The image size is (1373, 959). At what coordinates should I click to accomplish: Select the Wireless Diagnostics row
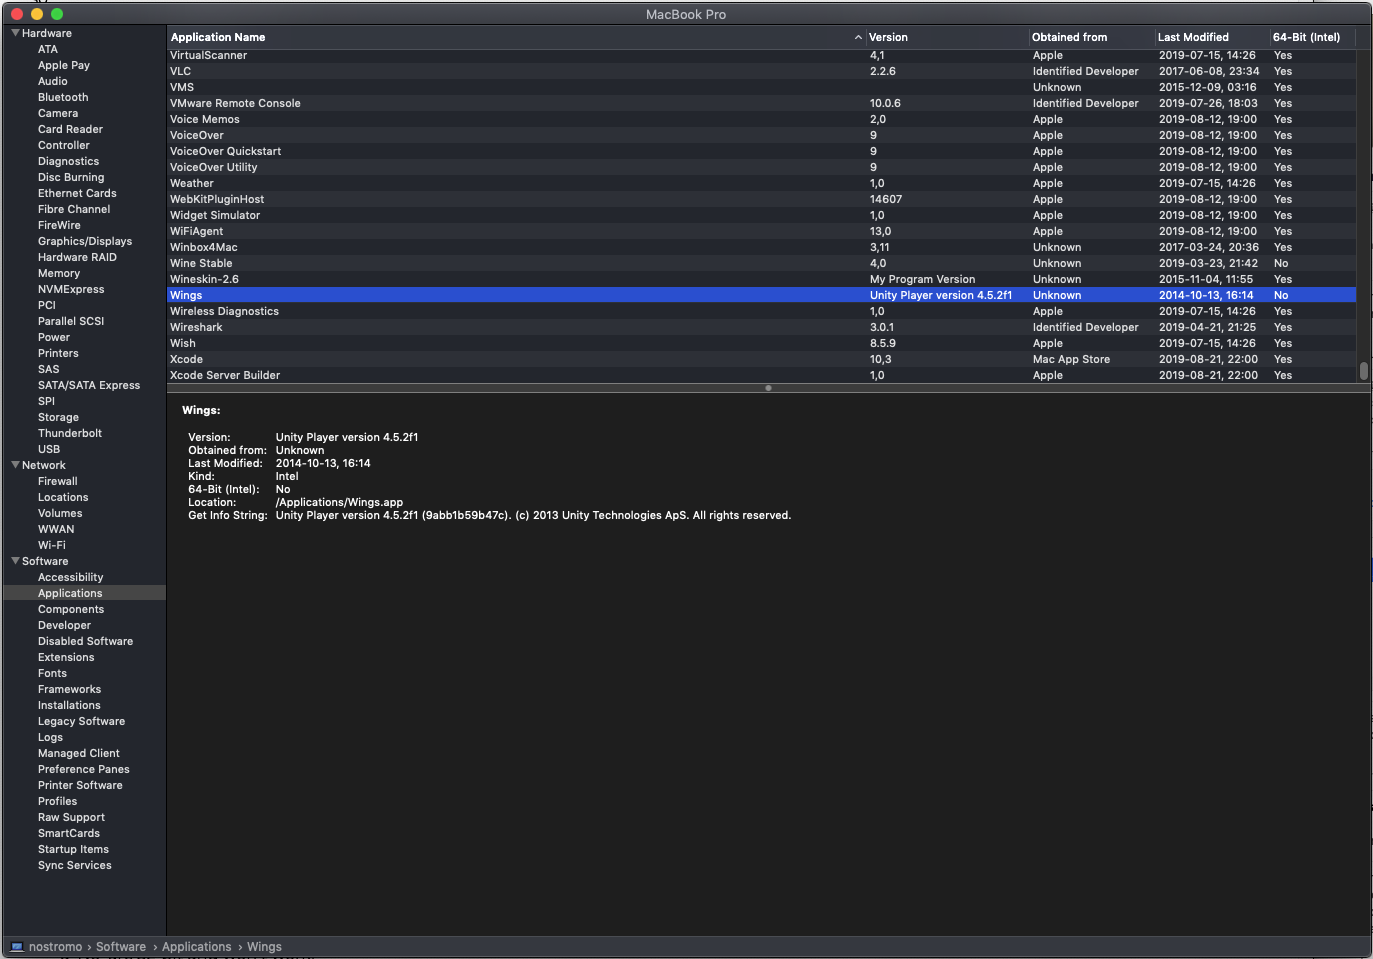pos(761,311)
